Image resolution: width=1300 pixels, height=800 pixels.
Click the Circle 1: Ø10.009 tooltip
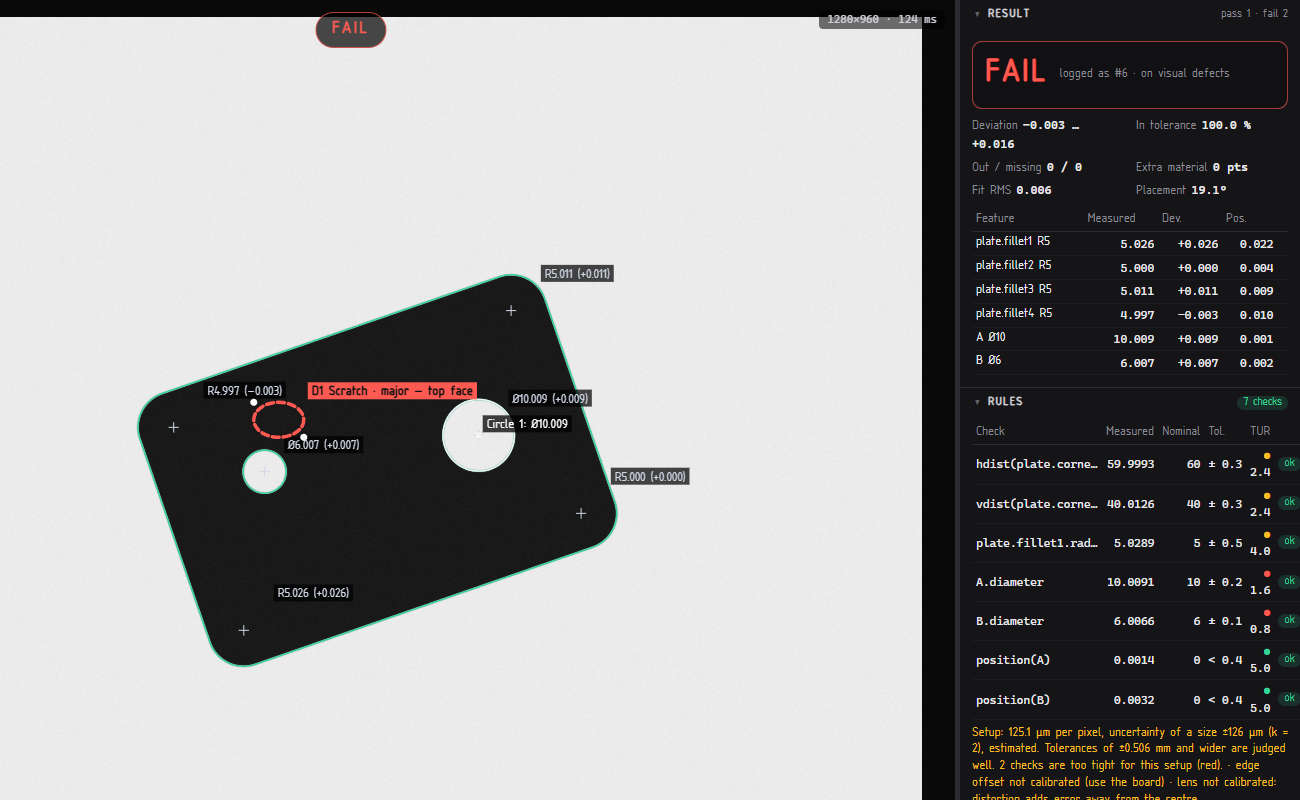[527, 424]
